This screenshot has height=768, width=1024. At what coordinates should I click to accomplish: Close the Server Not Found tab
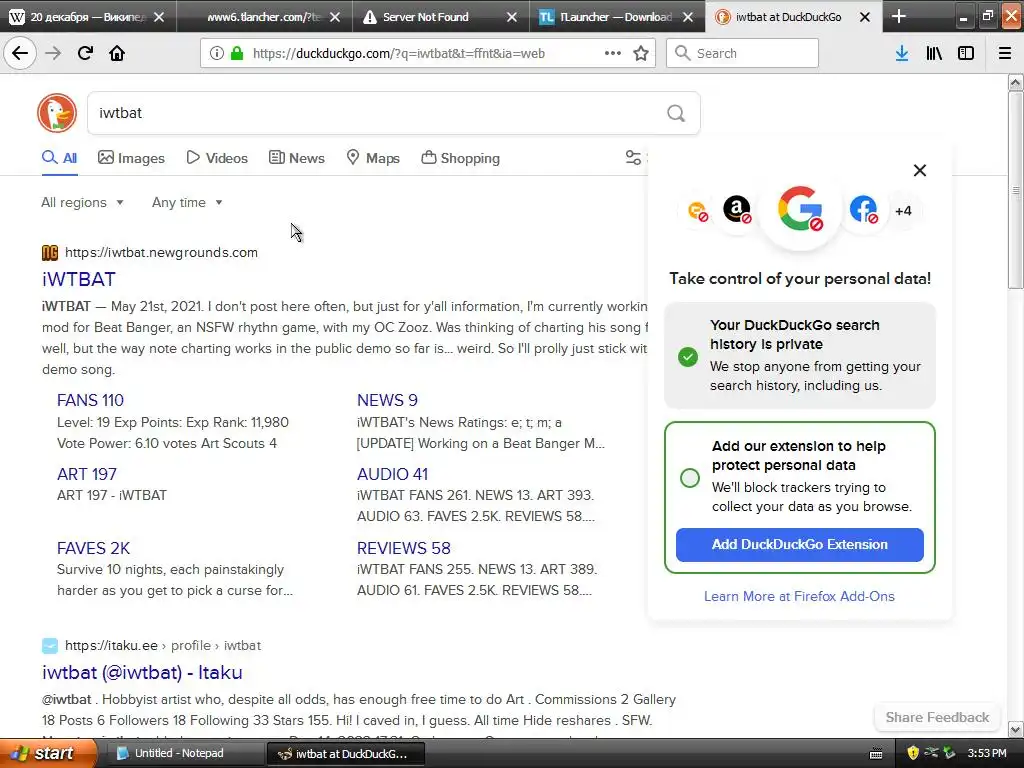click(512, 17)
